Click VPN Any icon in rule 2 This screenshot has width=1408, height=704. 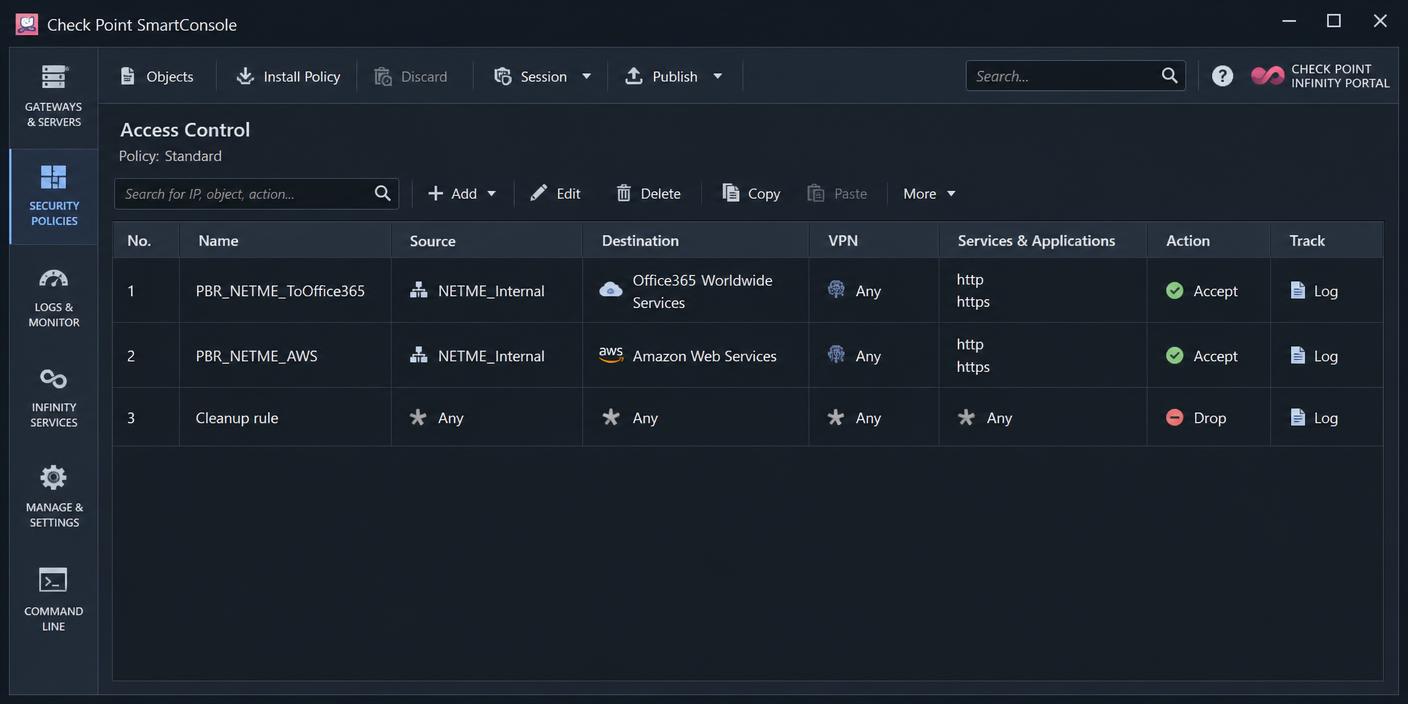(836, 355)
